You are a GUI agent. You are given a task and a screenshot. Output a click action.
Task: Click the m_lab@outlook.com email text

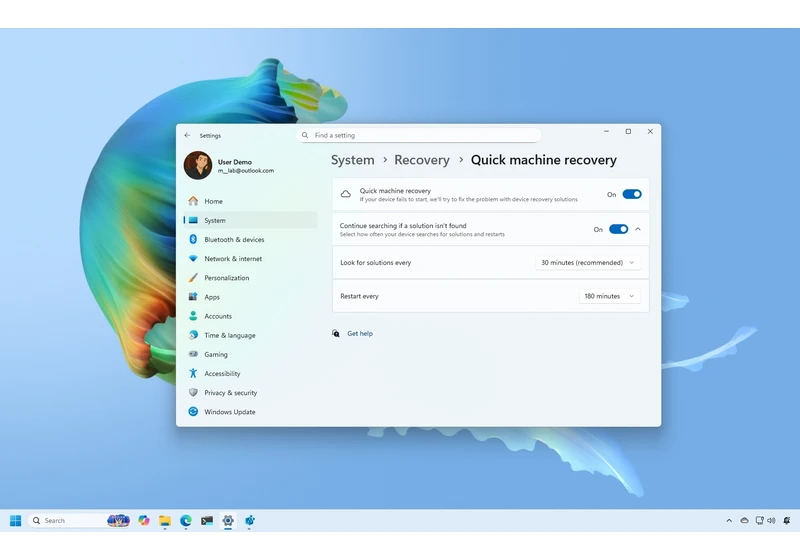click(246, 171)
